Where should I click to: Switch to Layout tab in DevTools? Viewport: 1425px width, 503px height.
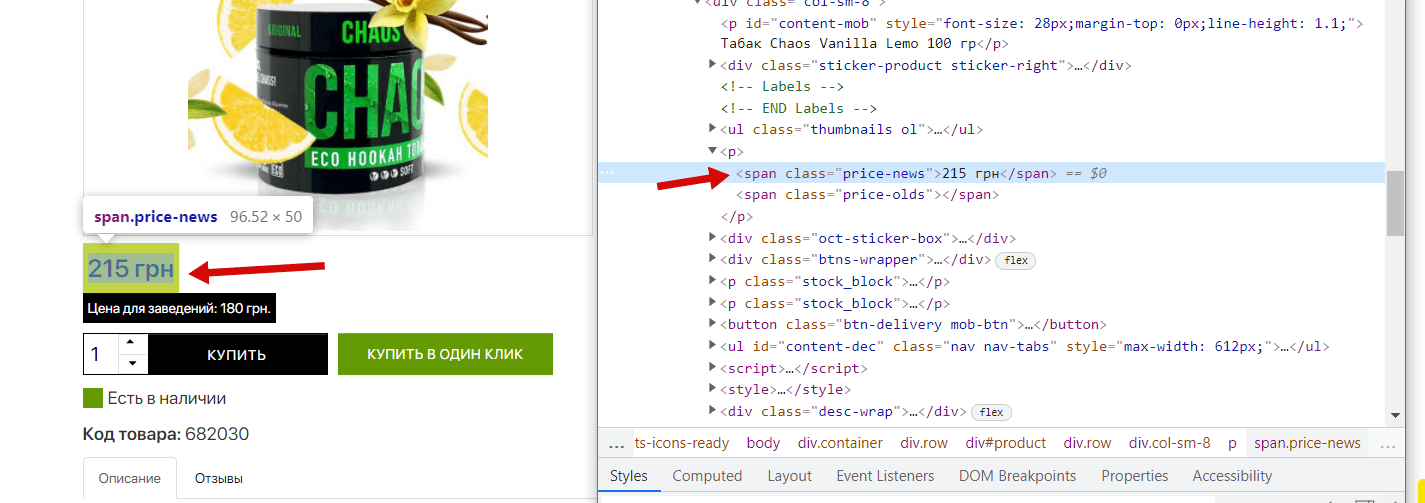[789, 476]
